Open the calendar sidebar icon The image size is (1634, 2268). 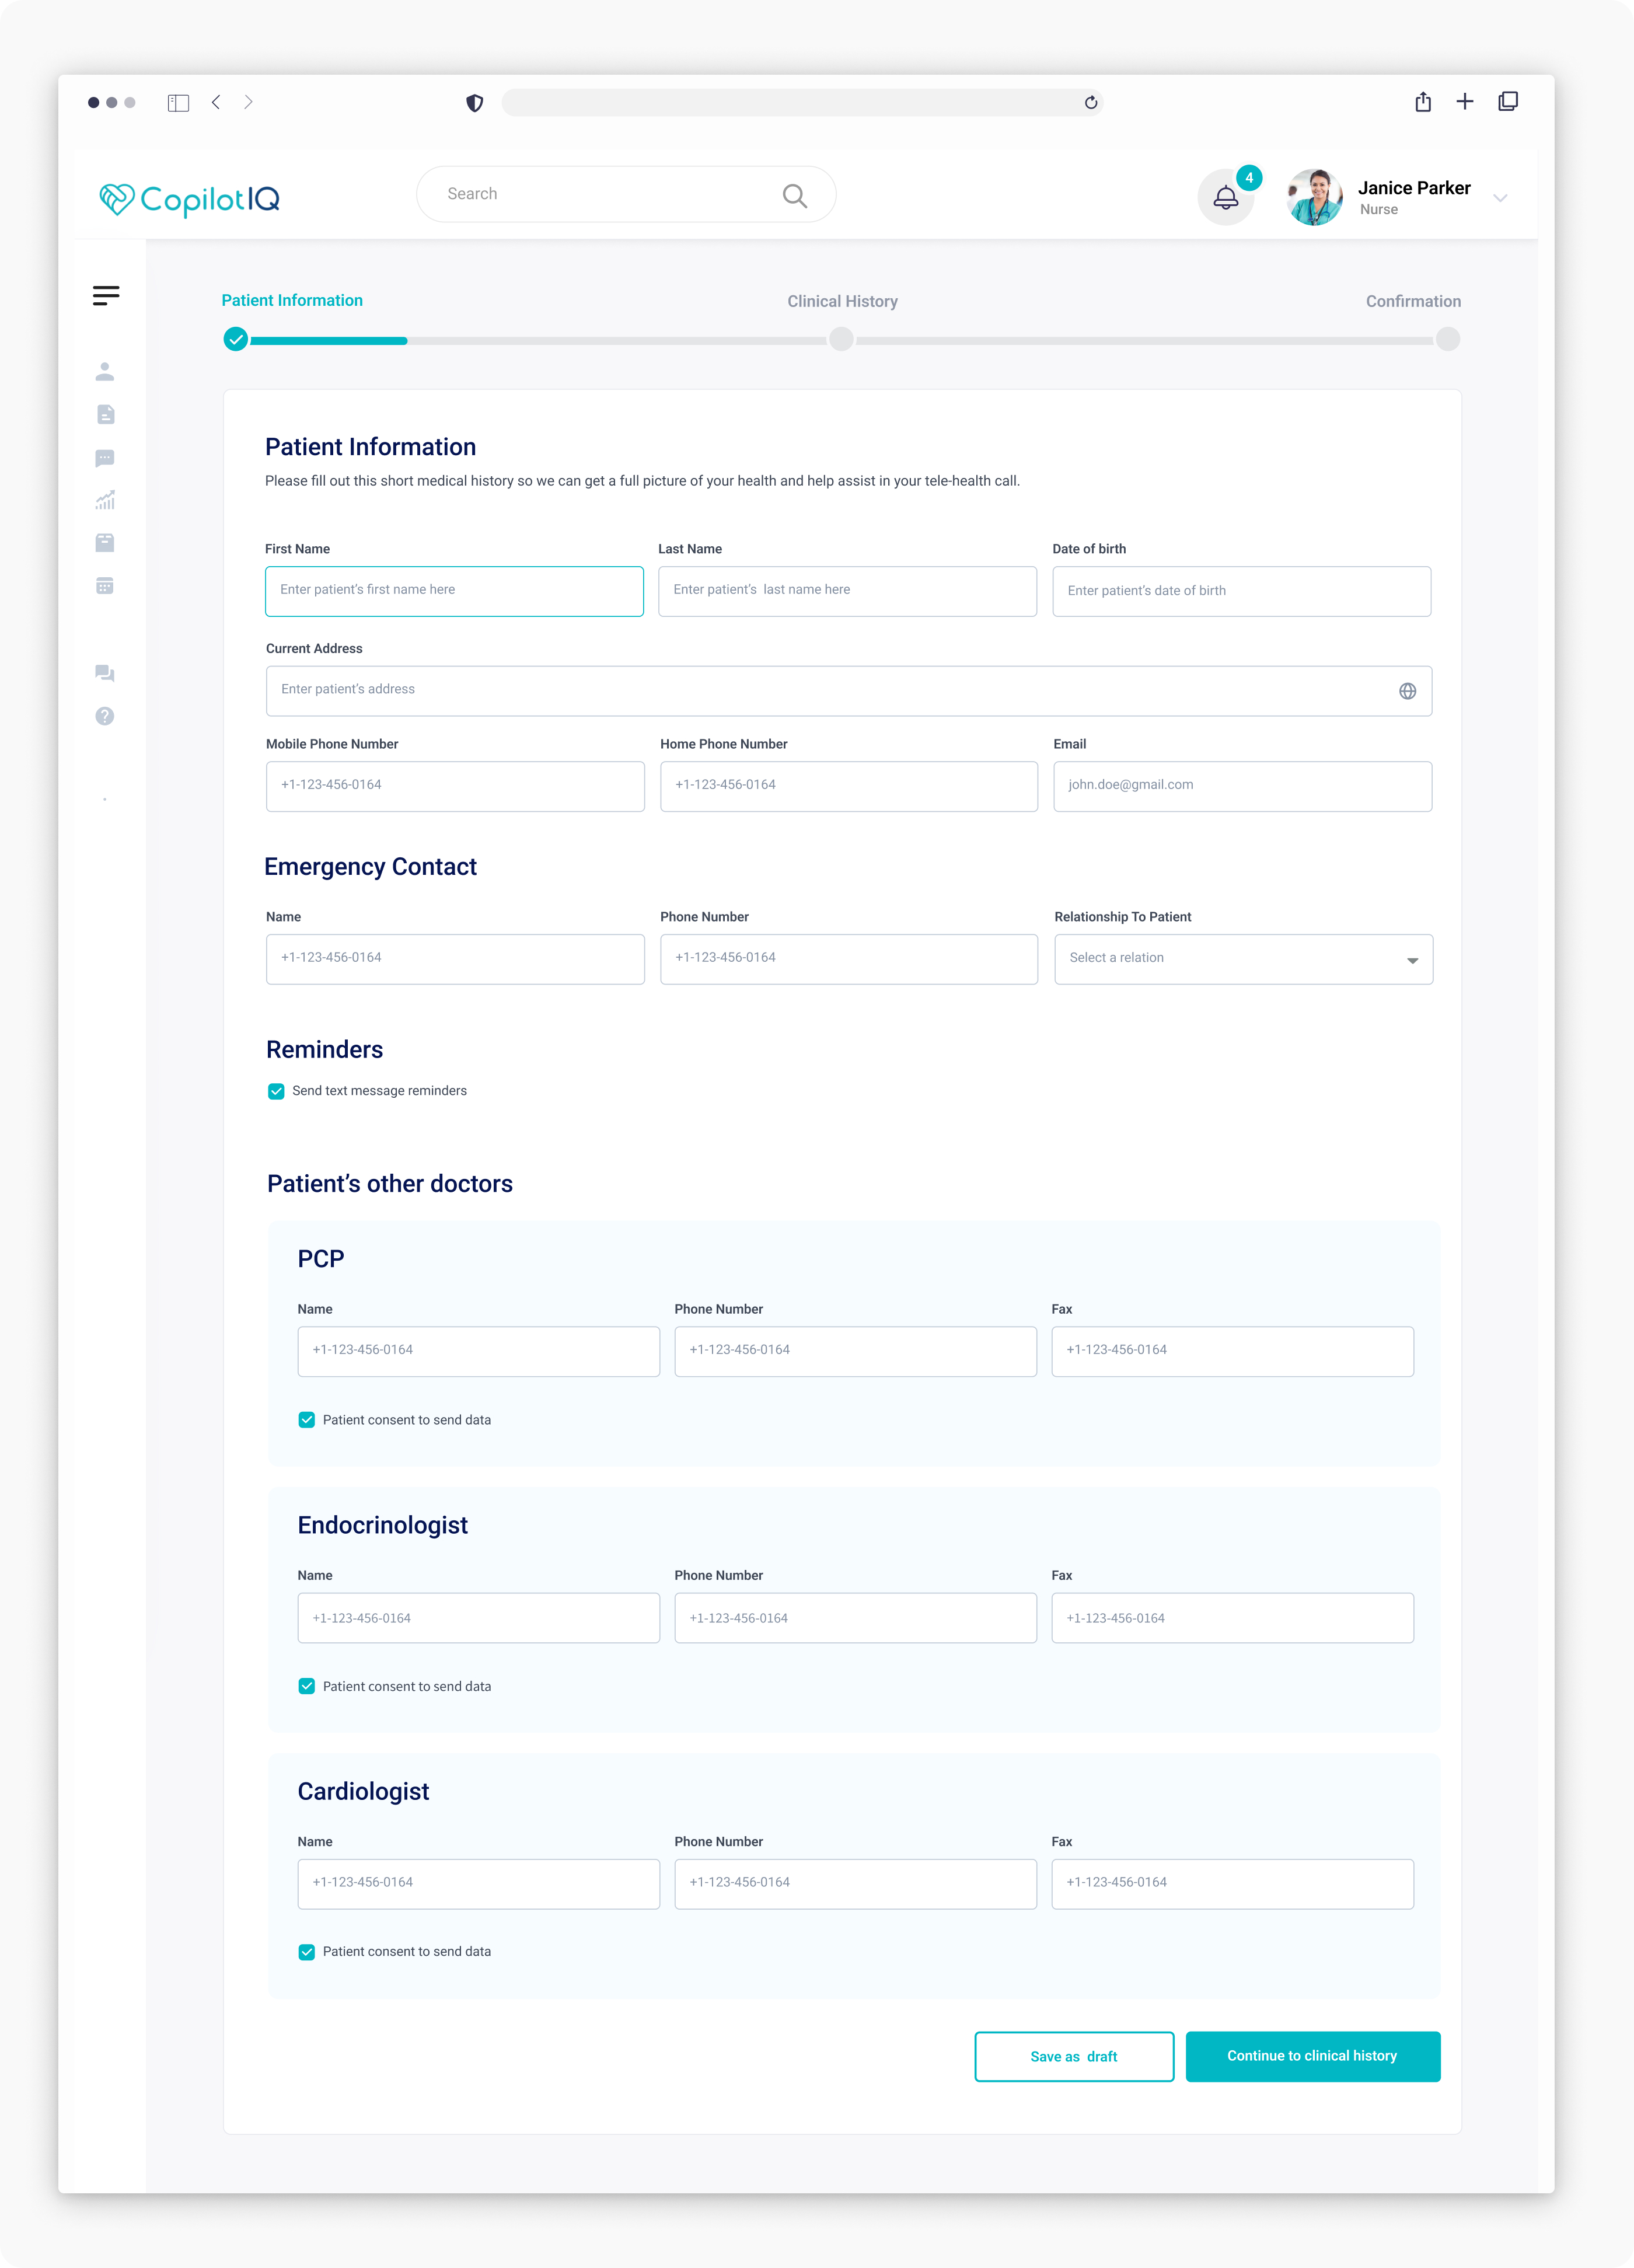point(105,586)
